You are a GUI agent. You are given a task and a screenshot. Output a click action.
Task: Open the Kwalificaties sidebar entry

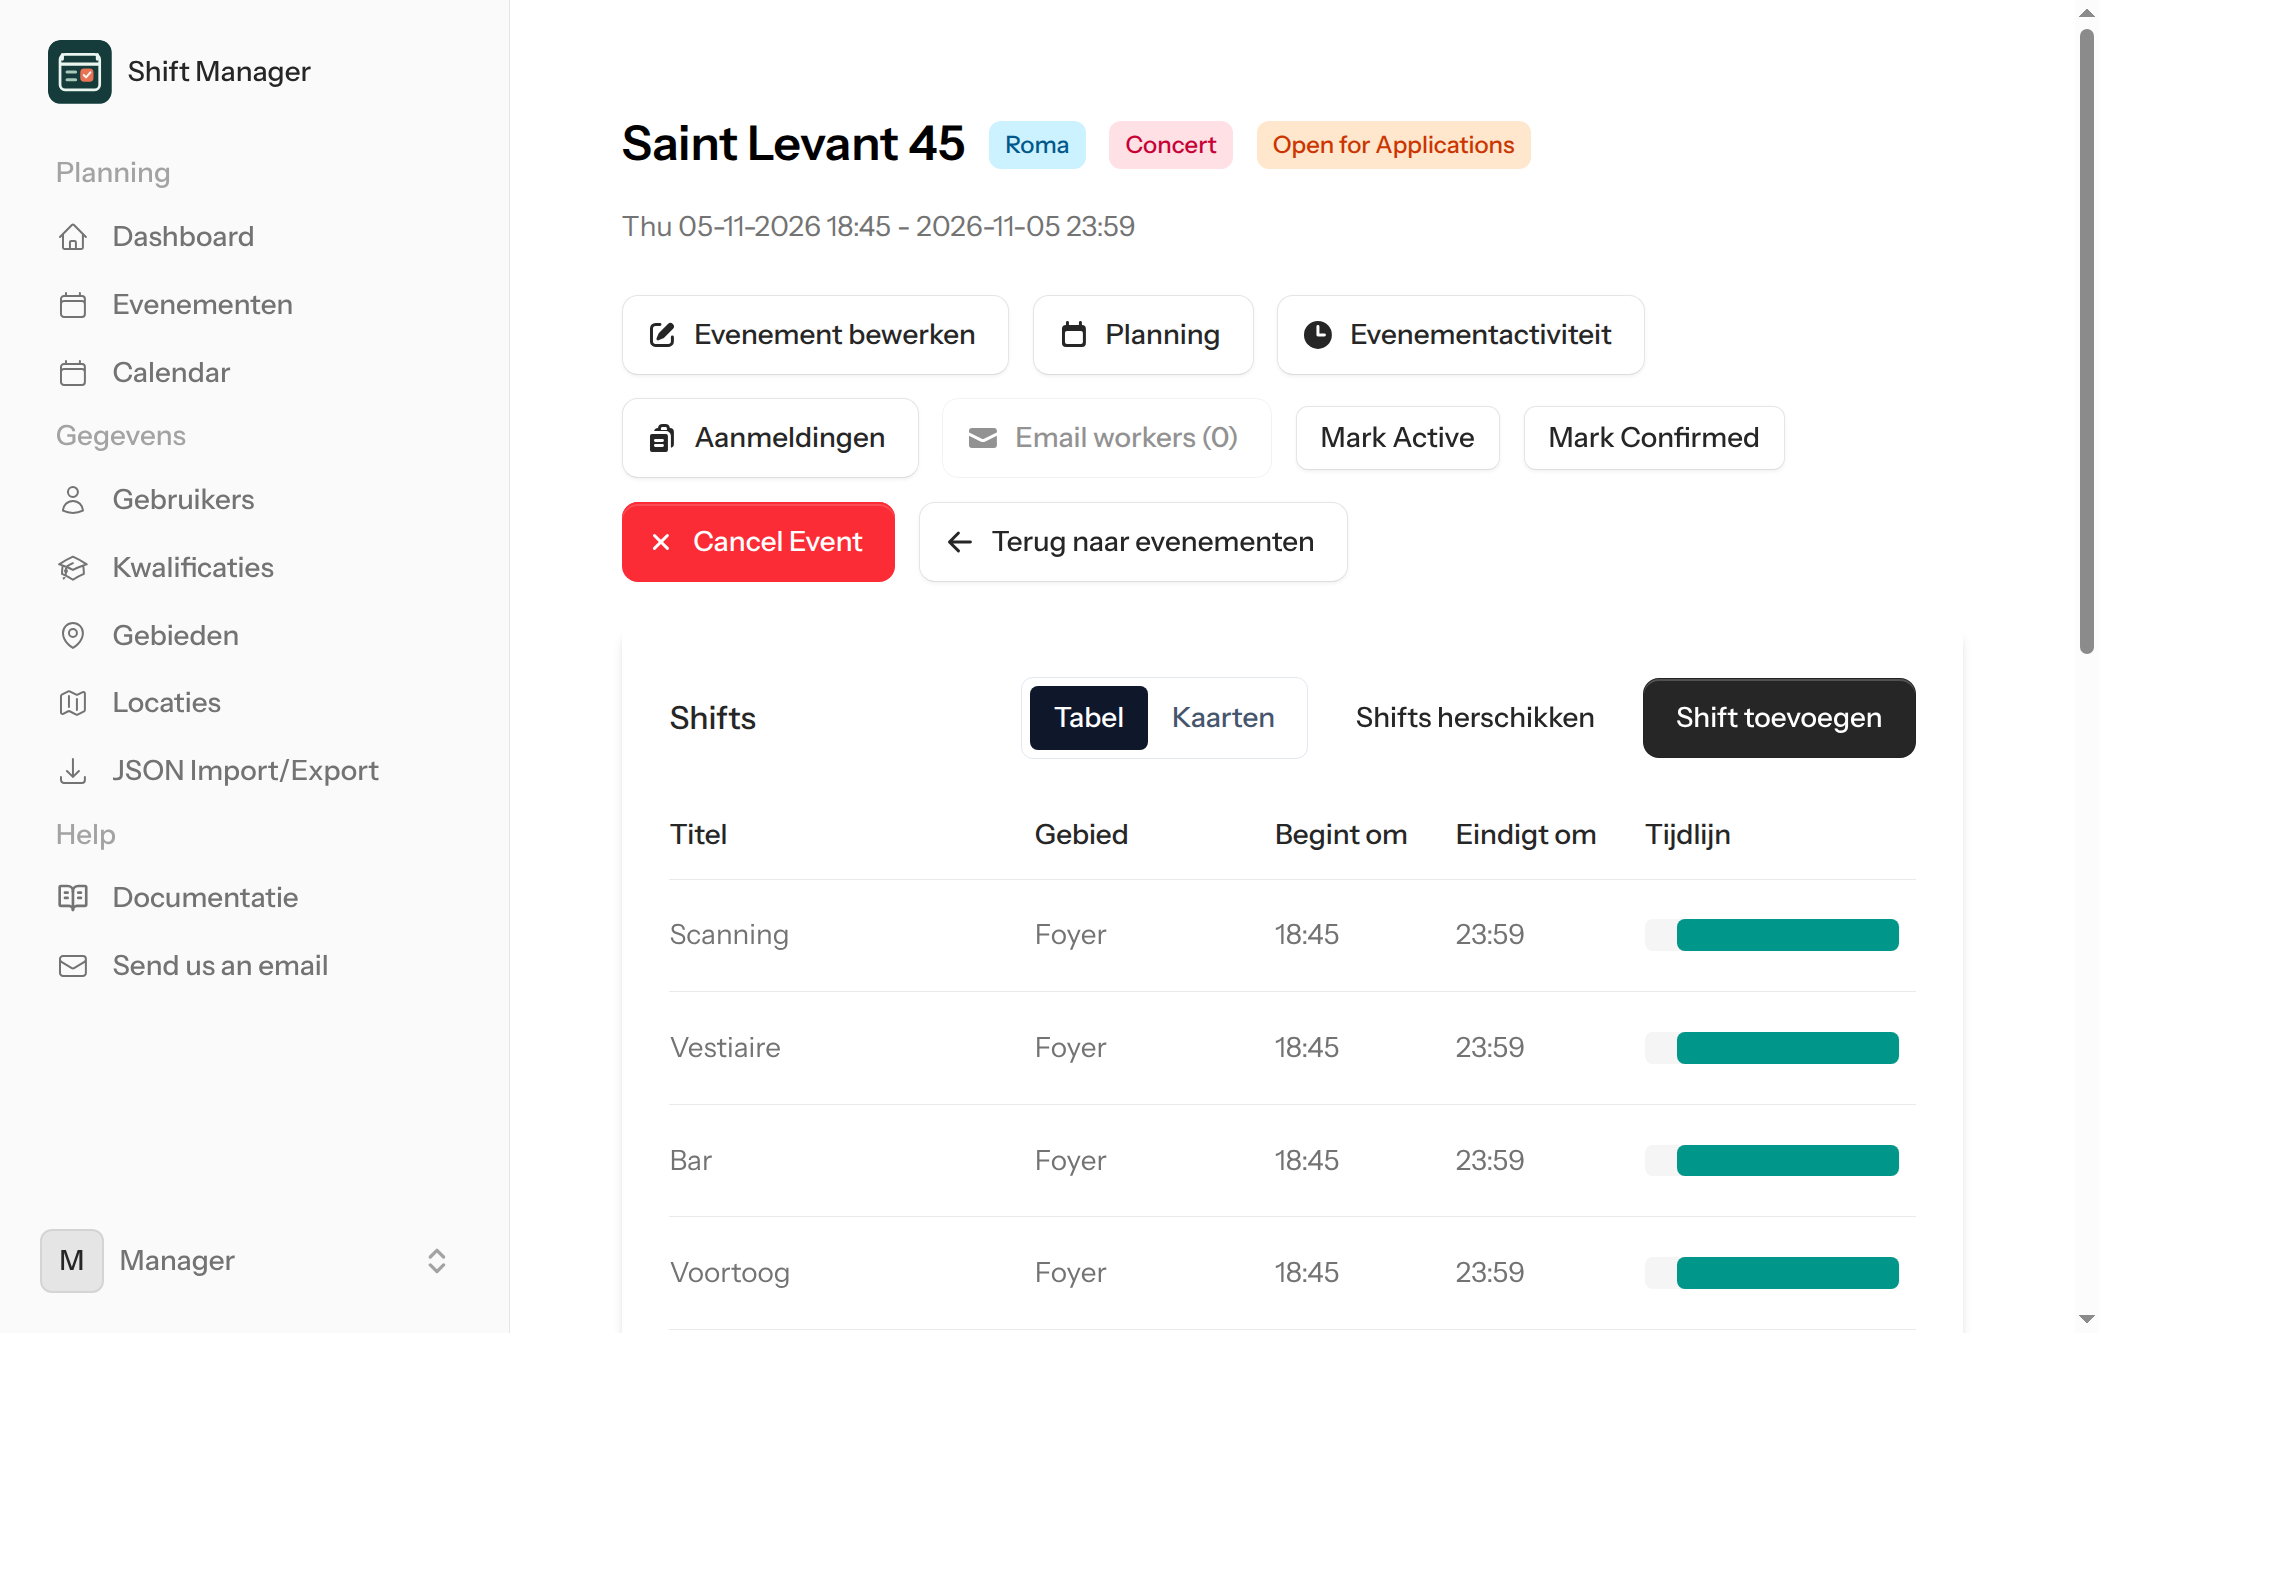[255, 568]
